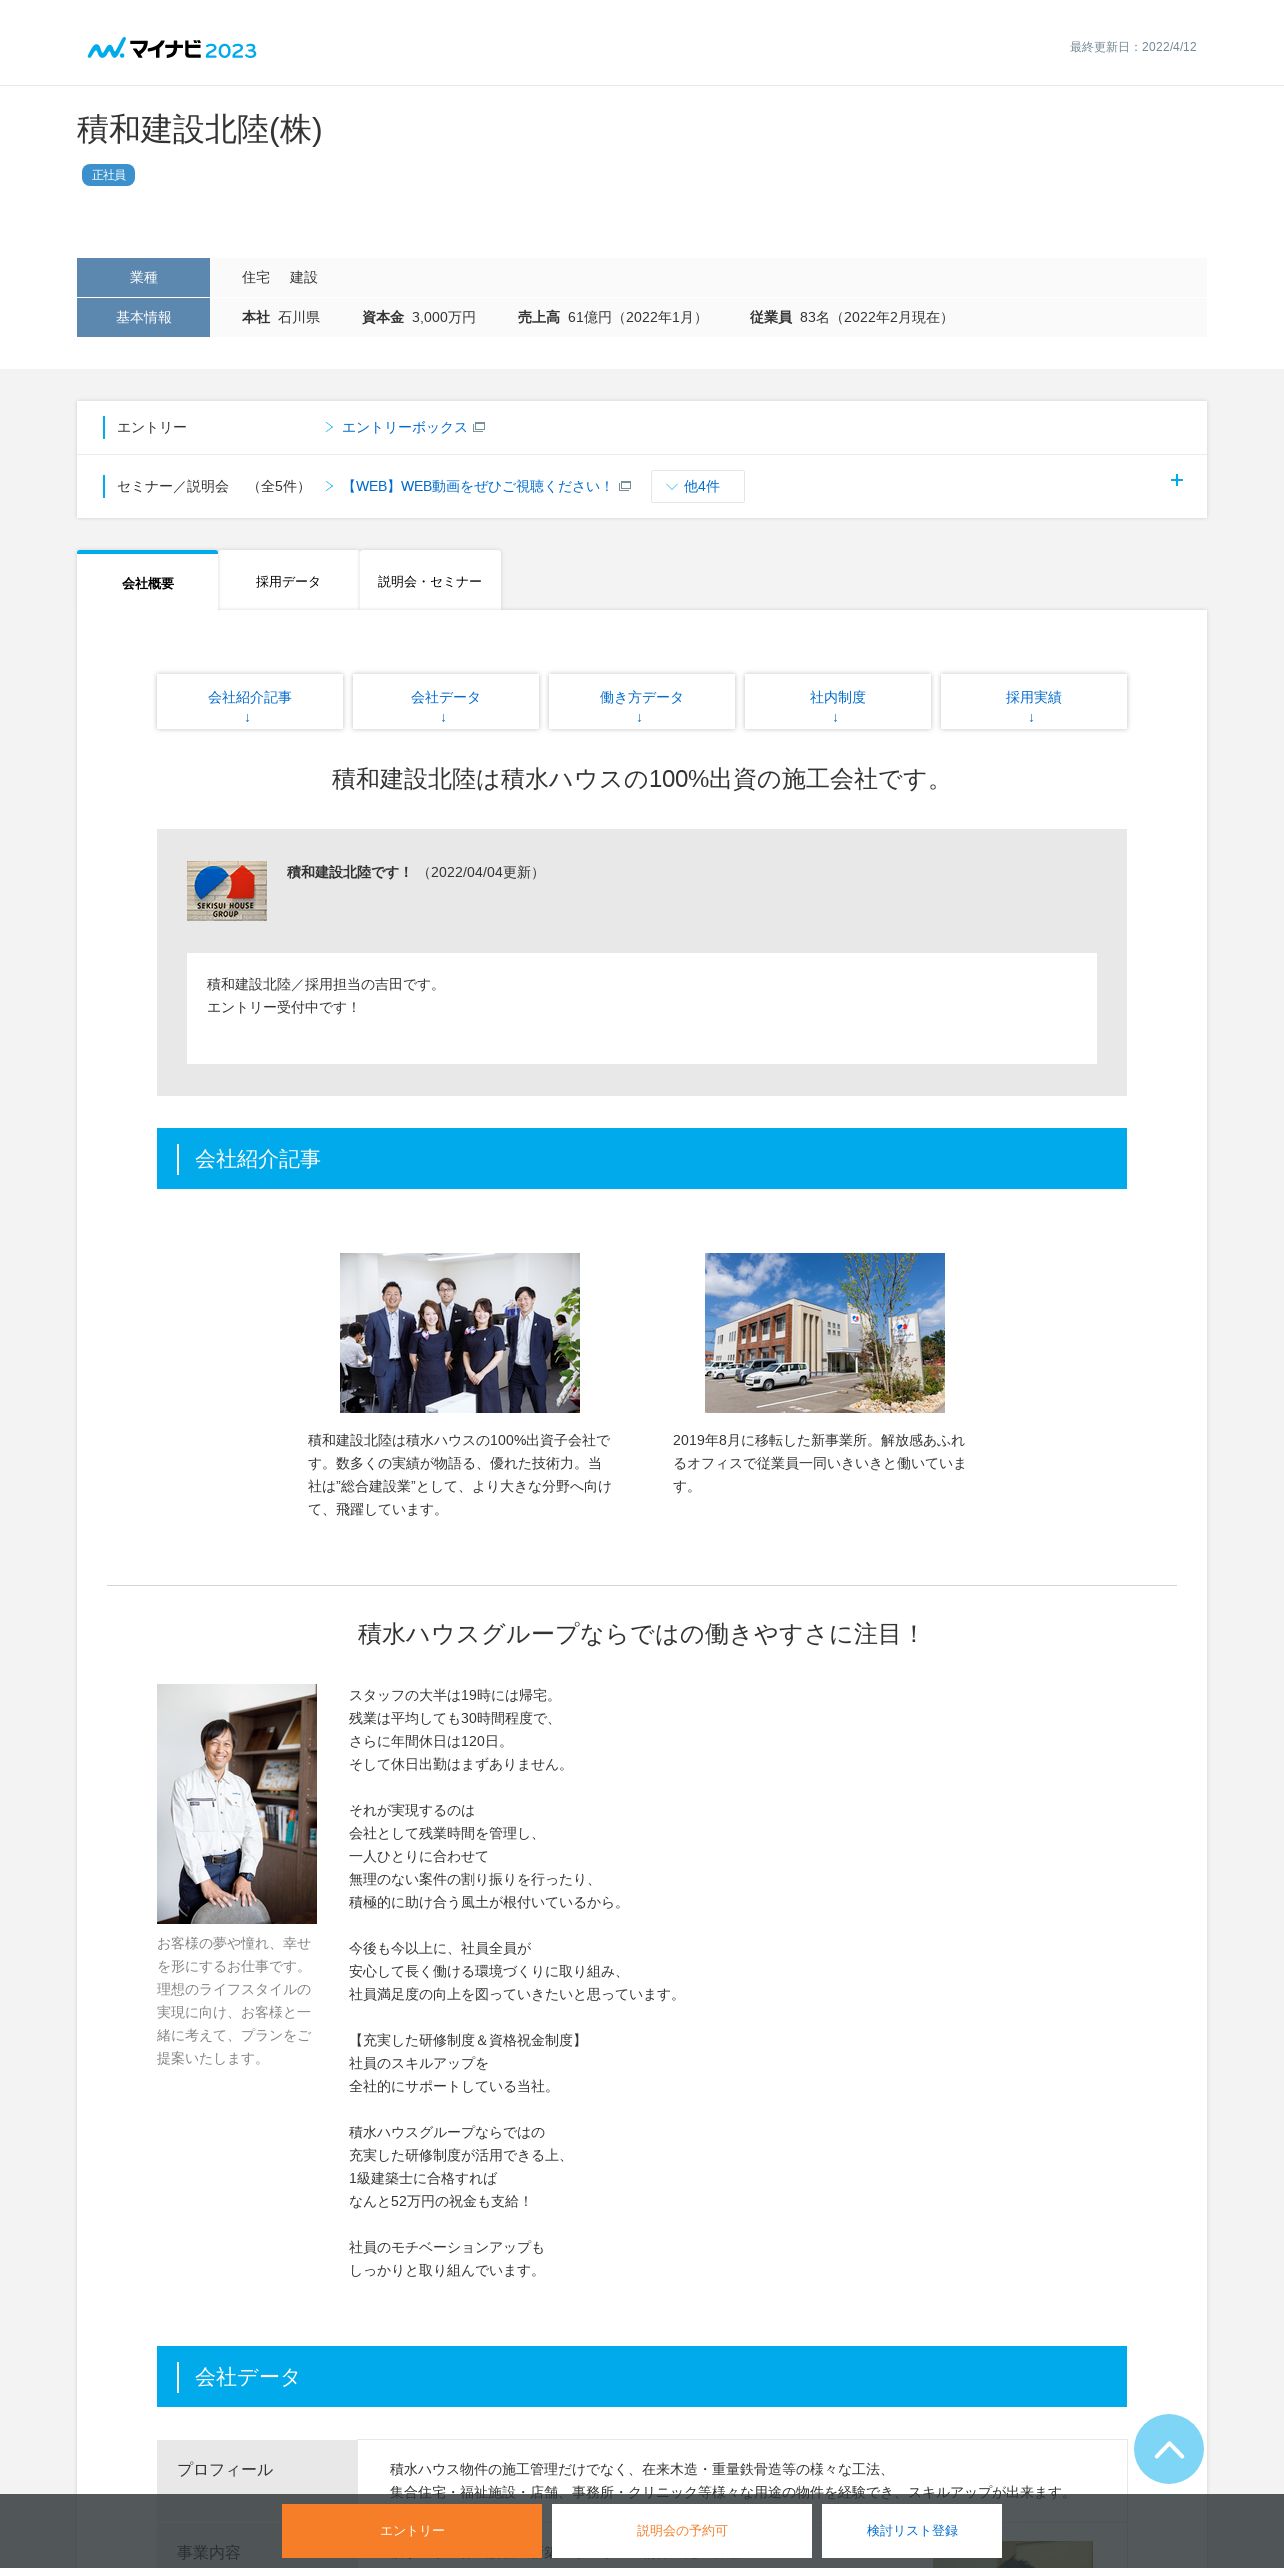Screen dimensions: 1284x2568
Task: Open the エントリーボックス link
Action: [404, 427]
